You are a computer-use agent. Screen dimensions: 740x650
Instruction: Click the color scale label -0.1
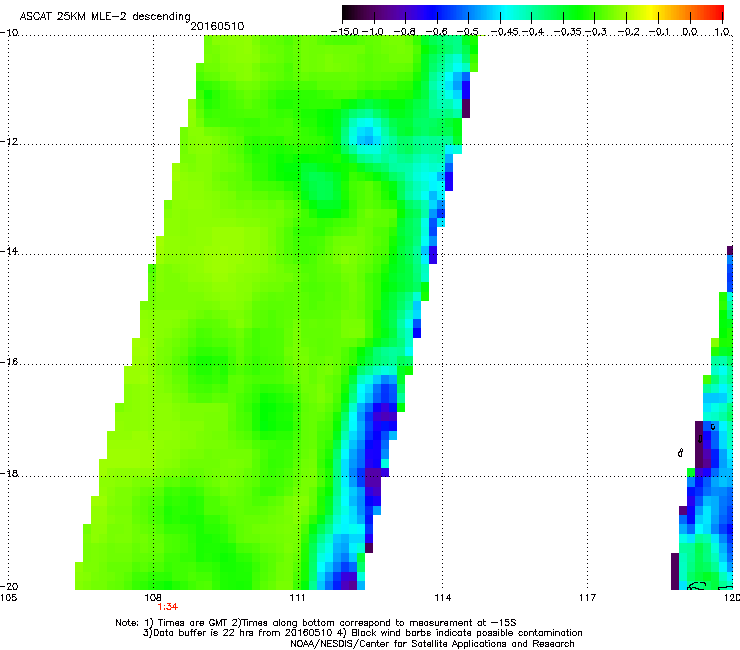pos(659,32)
